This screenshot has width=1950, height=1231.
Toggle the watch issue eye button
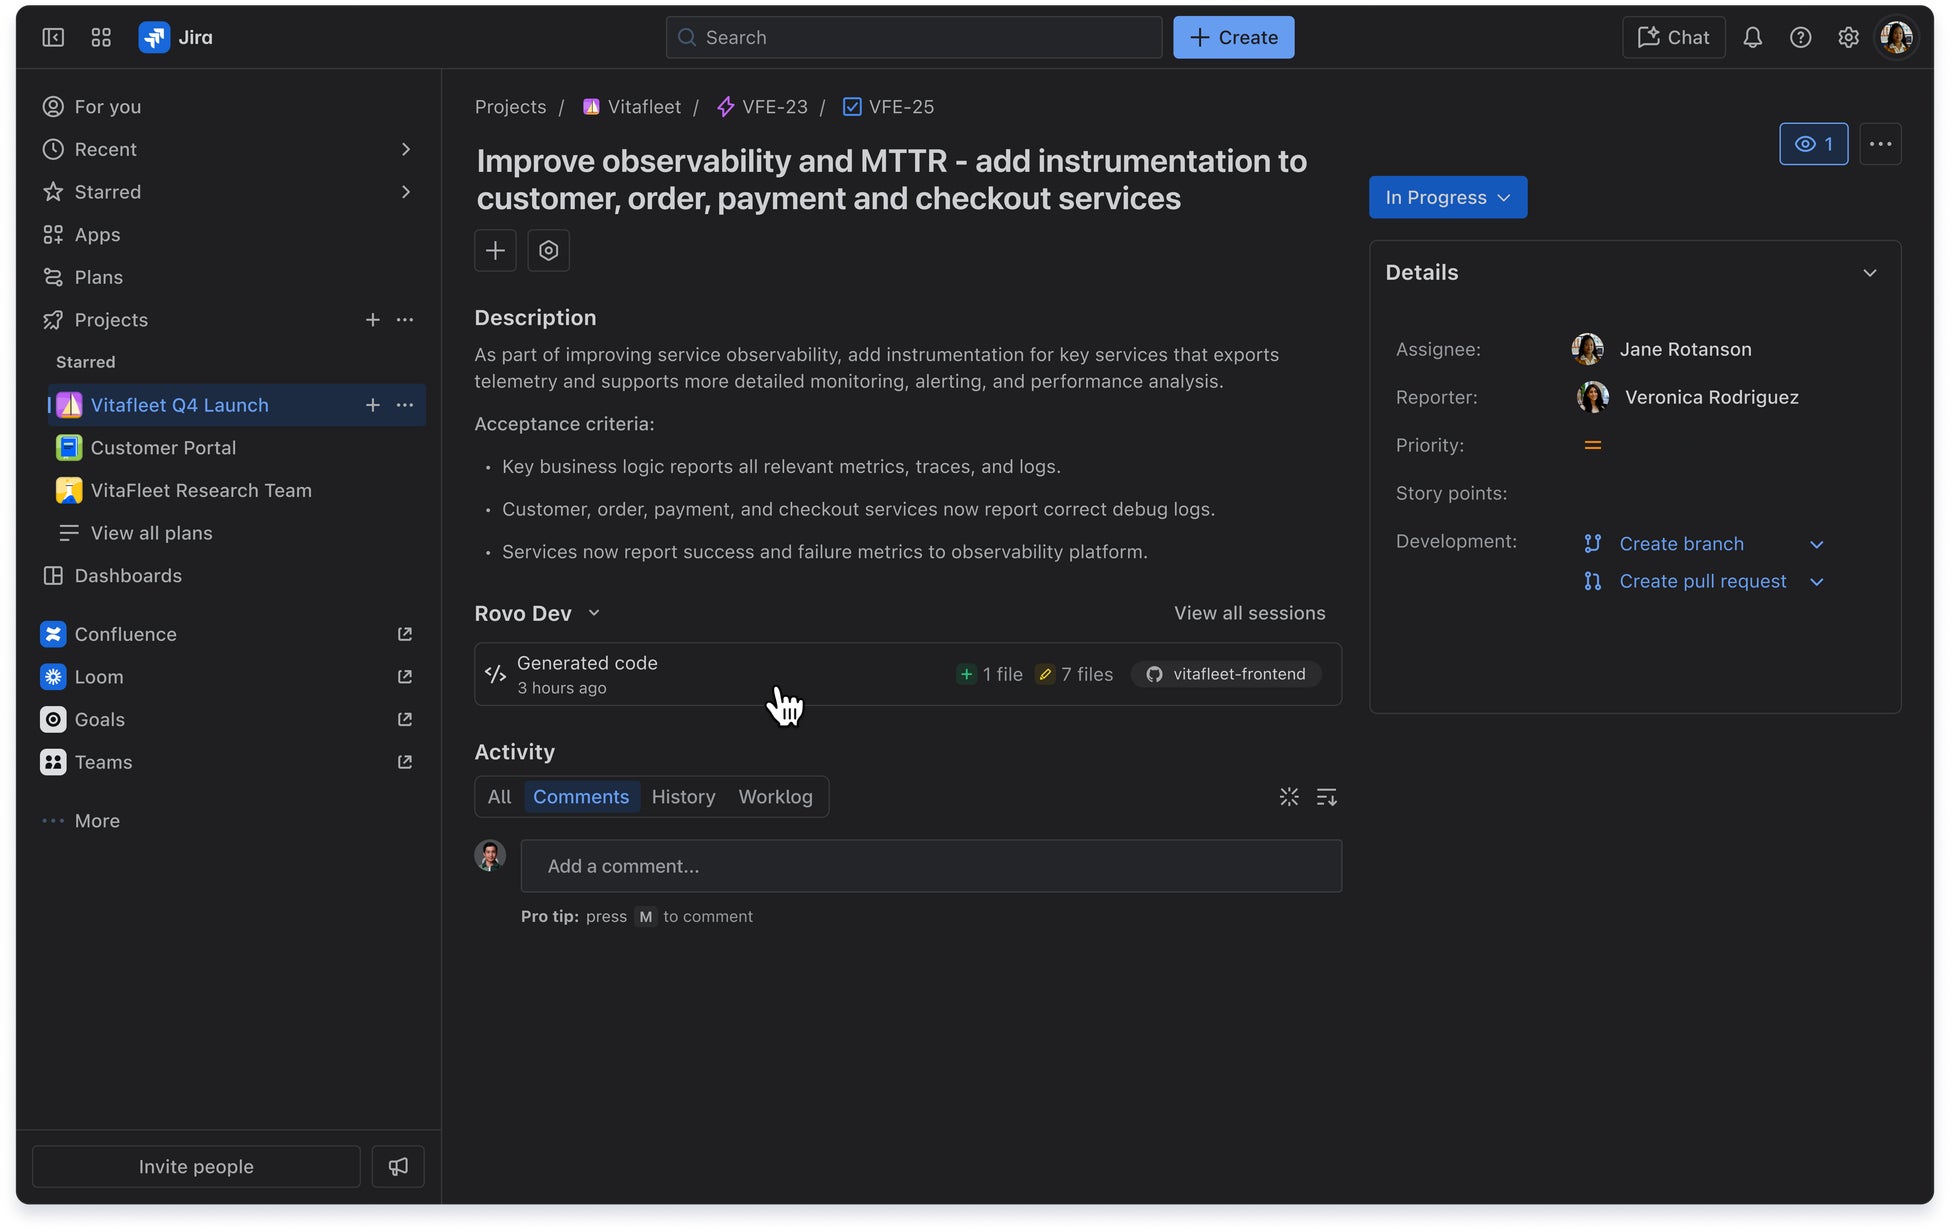(x=1813, y=144)
